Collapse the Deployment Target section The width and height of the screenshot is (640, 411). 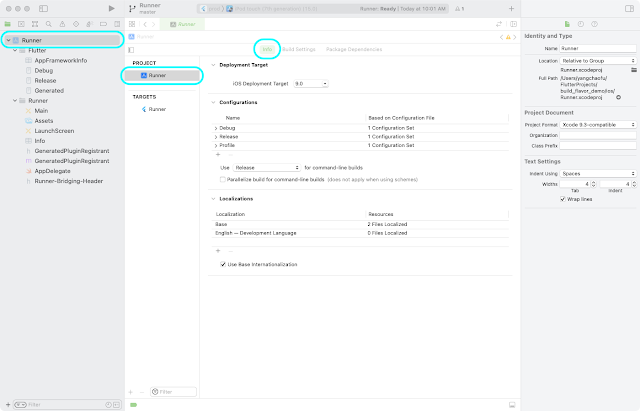213,65
